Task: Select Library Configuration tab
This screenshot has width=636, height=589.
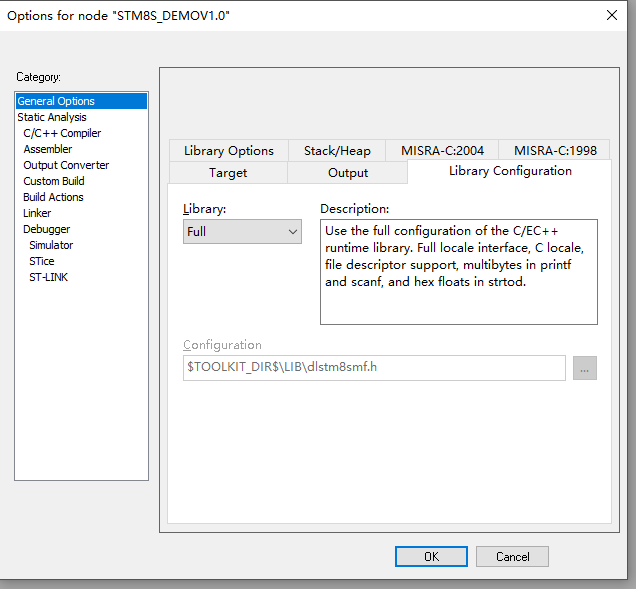Action: (510, 171)
